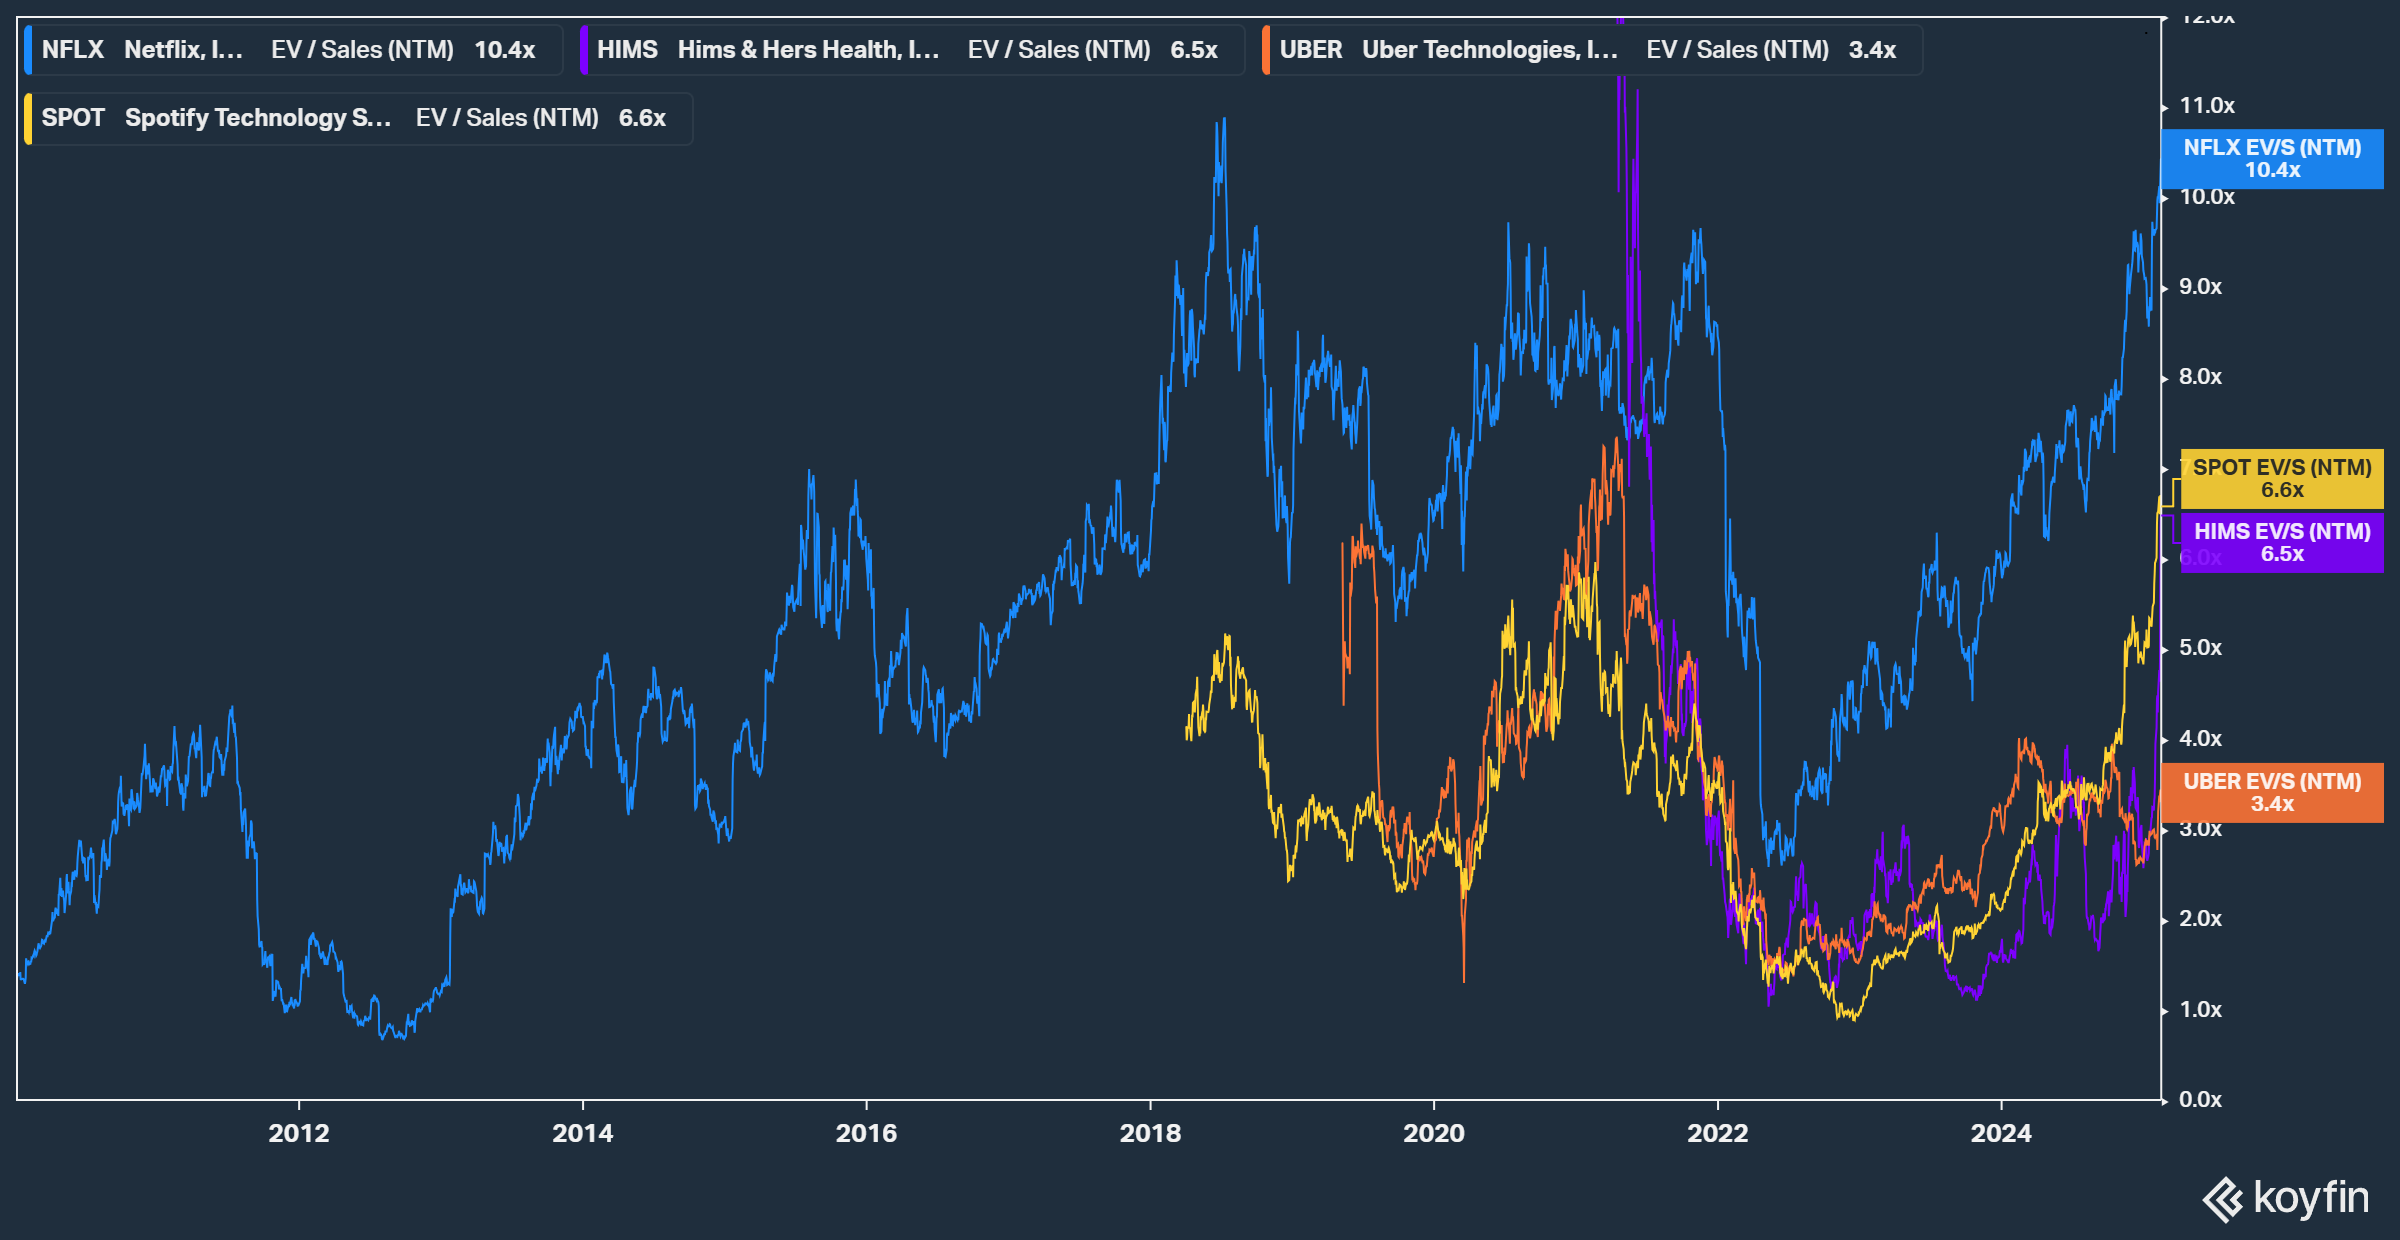
Task: Click the 4.0x y-axis label
Action: [x=2201, y=739]
